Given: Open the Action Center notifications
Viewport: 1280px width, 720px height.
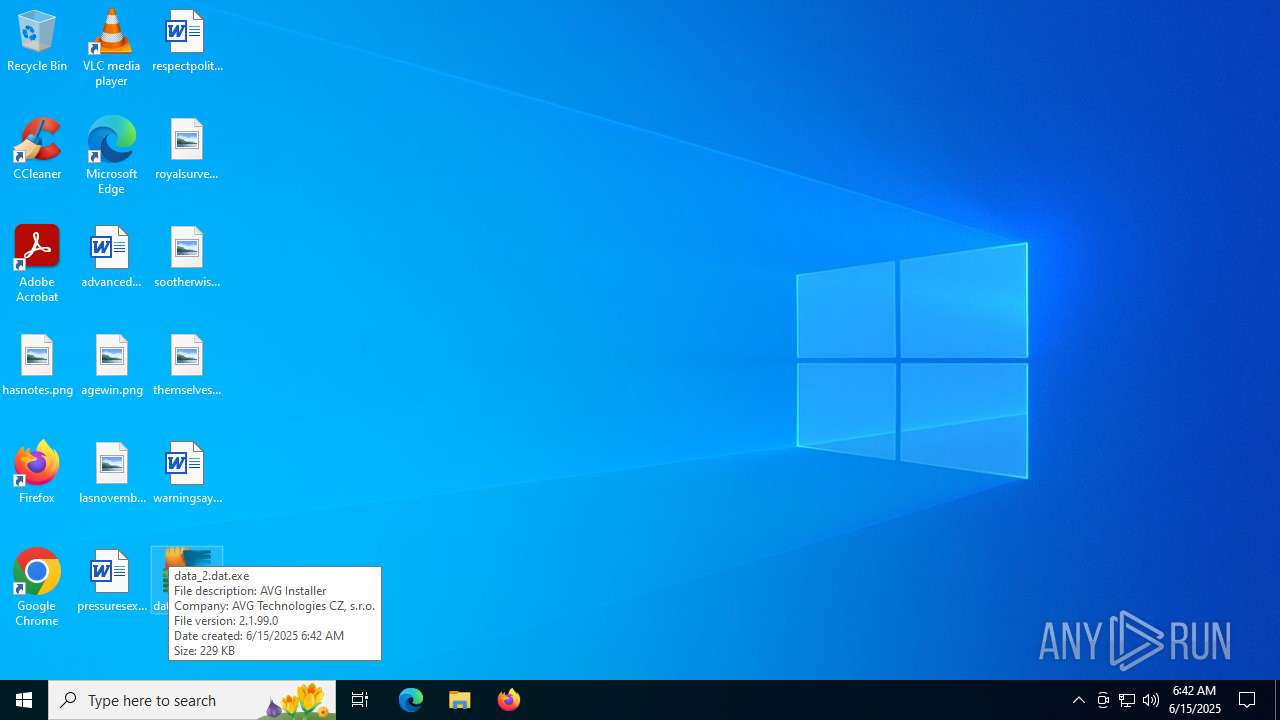Looking at the screenshot, I should click(x=1248, y=700).
